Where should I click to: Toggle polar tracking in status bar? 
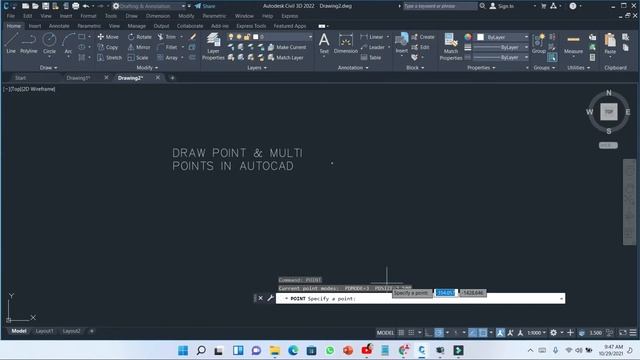[x=439, y=333]
